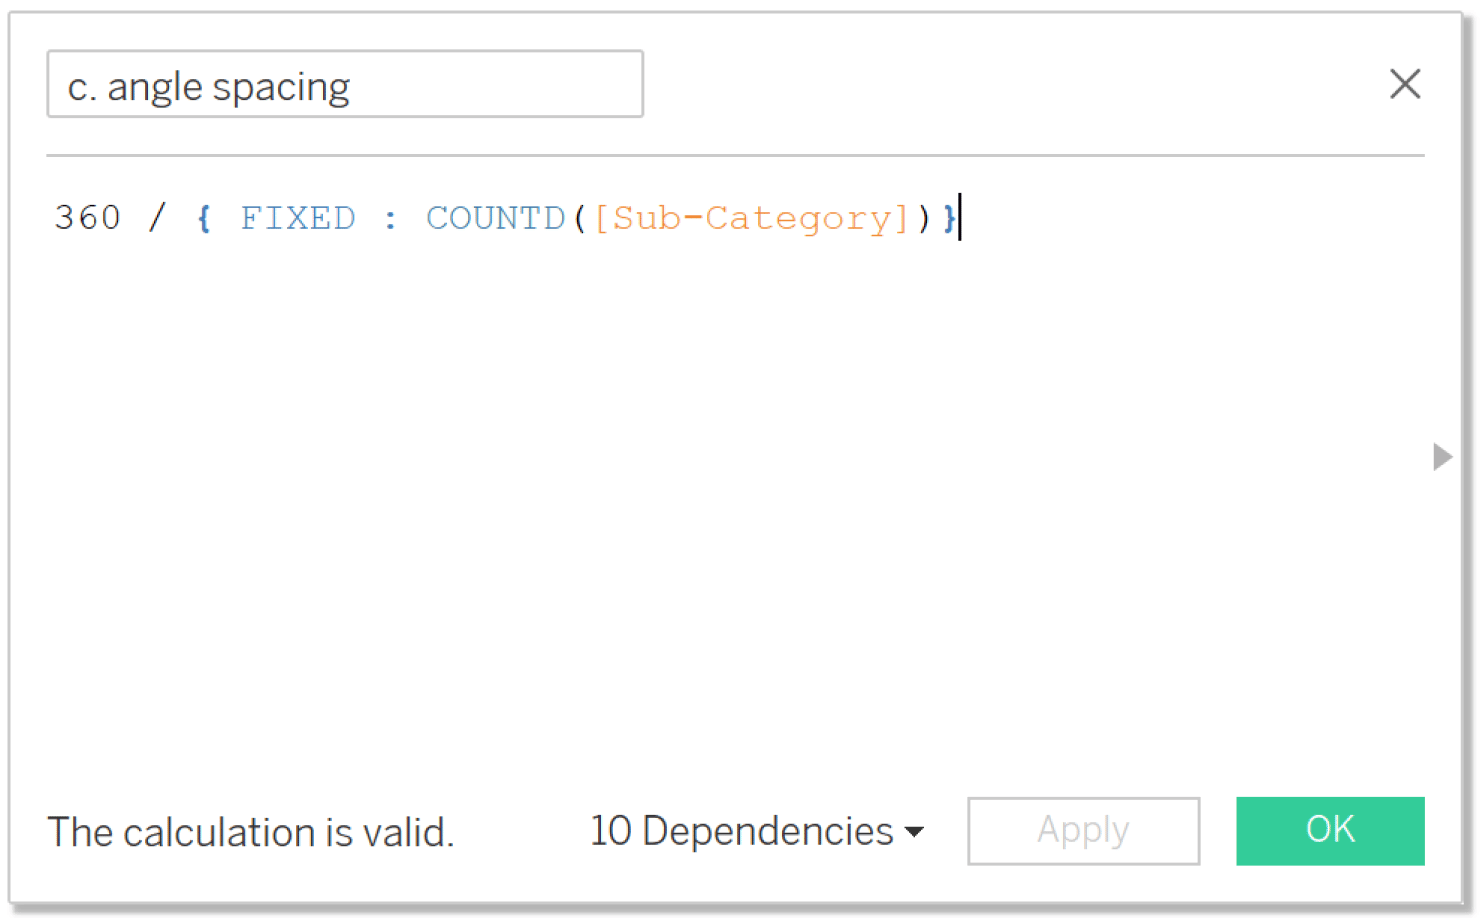The image size is (1481, 918).
Task: Click the colon after FIXED
Action: (390, 218)
